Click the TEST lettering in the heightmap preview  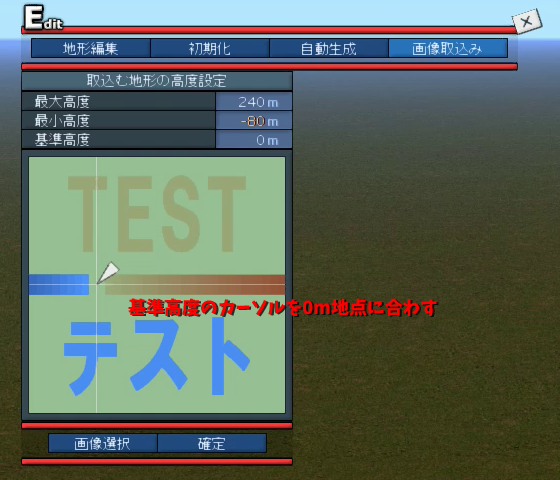(x=157, y=214)
